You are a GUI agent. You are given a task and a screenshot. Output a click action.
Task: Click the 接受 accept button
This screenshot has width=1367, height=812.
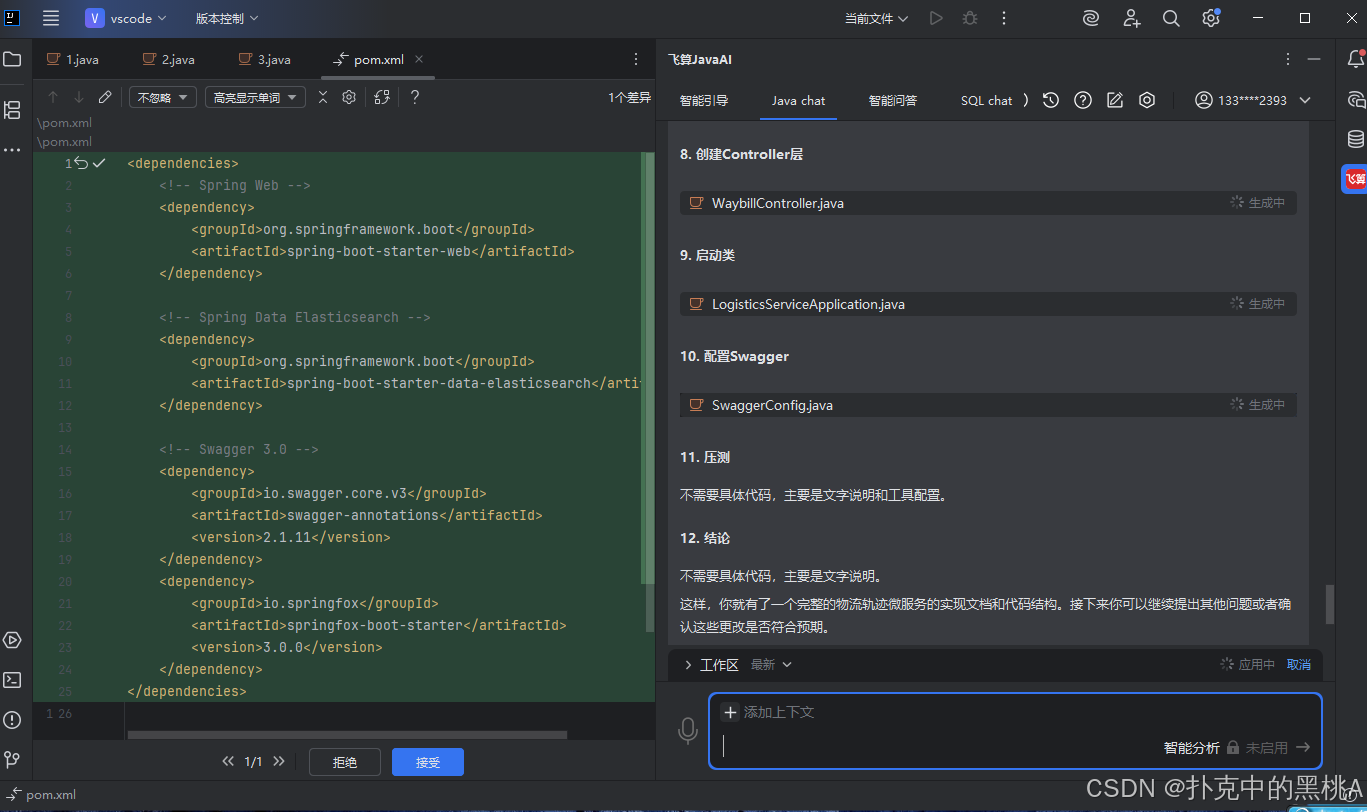tap(428, 762)
